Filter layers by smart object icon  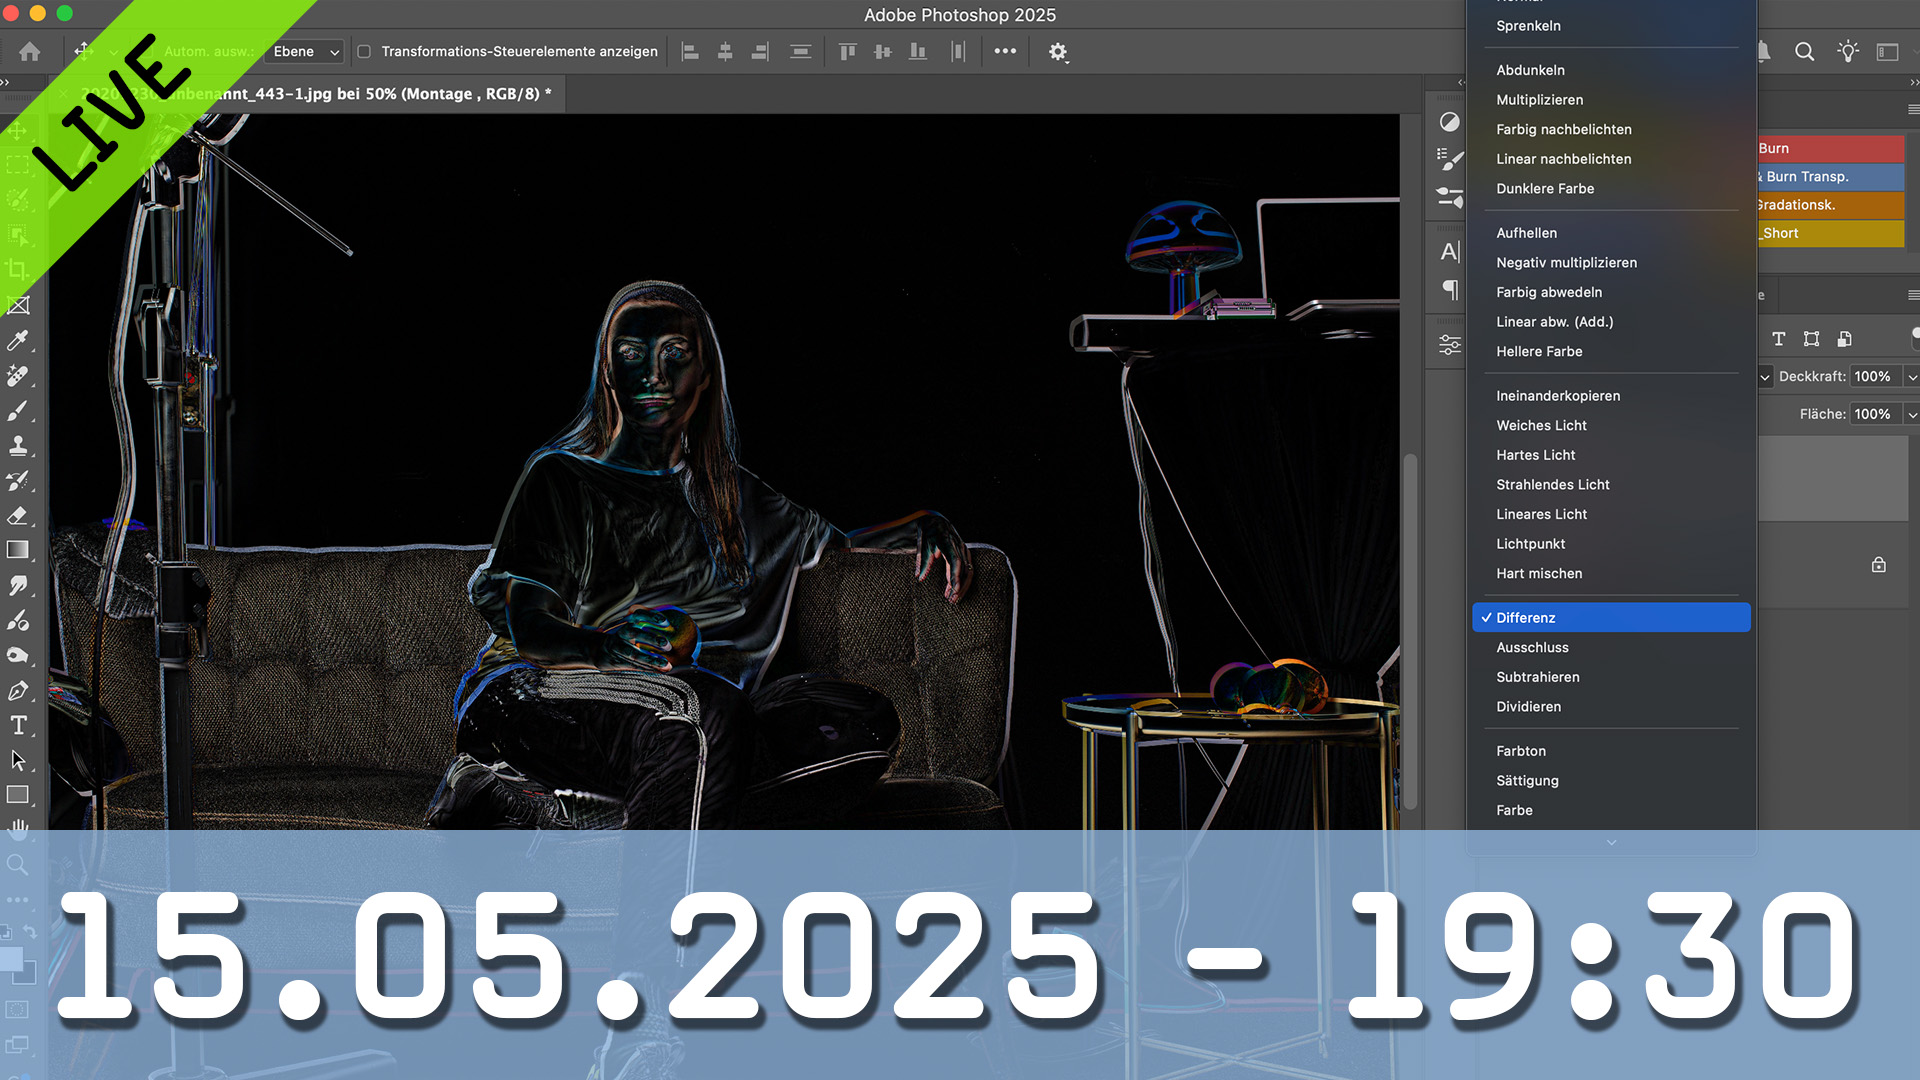[x=1844, y=339]
